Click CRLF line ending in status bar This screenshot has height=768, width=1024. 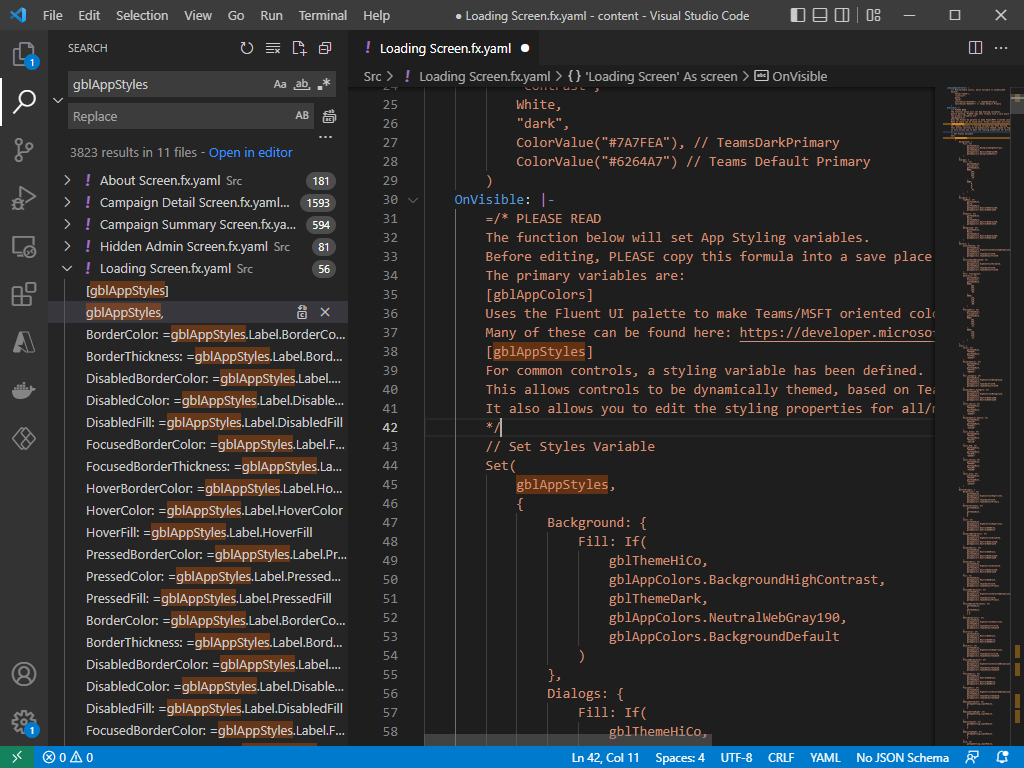pyautogui.click(x=781, y=758)
